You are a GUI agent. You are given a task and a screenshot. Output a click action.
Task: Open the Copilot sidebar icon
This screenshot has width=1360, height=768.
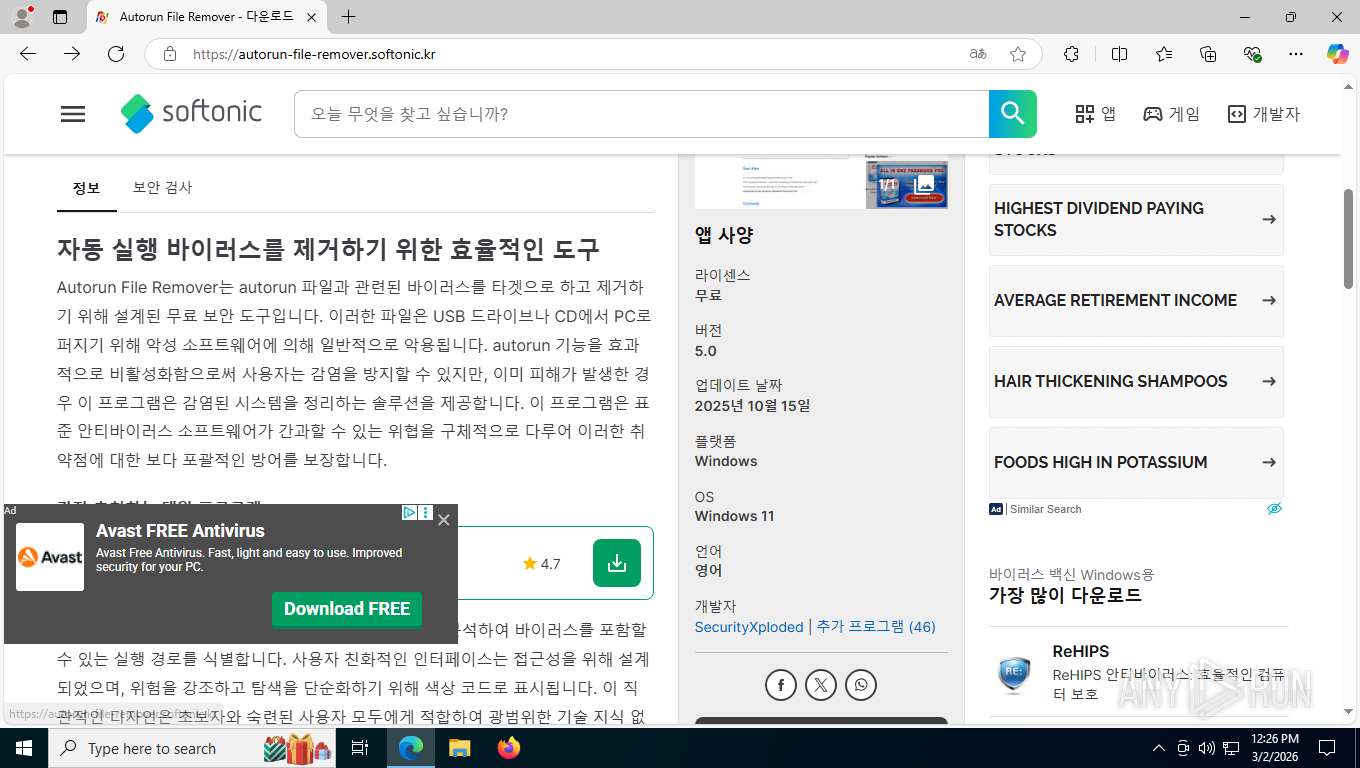point(1338,54)
